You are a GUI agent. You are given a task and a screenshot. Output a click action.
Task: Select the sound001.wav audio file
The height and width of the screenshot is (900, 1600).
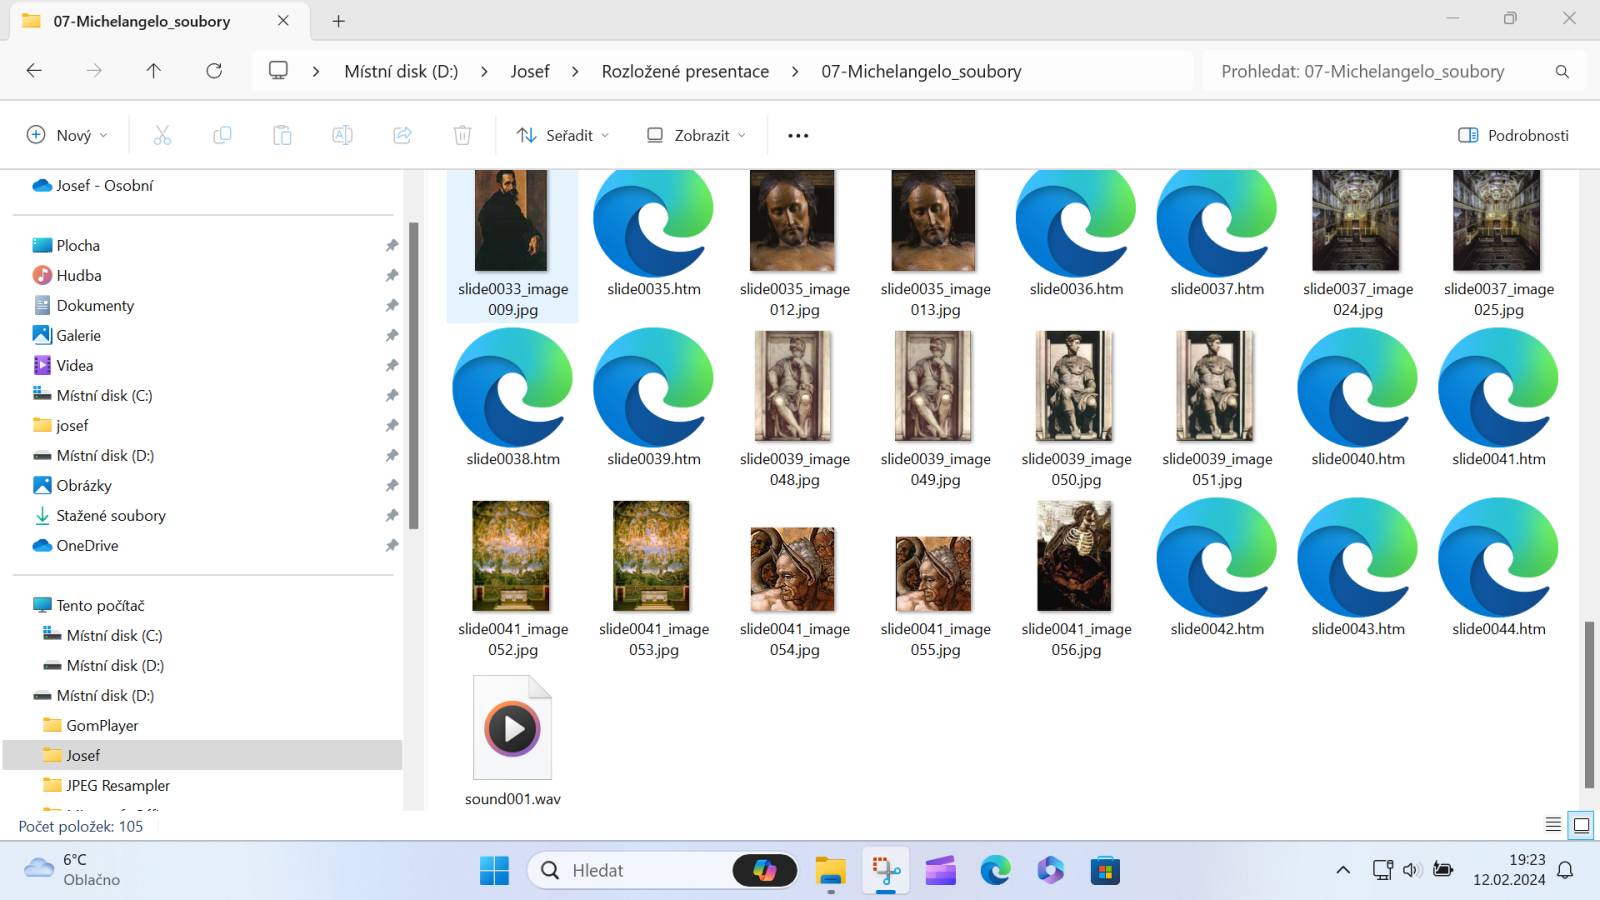click(513, 740)
